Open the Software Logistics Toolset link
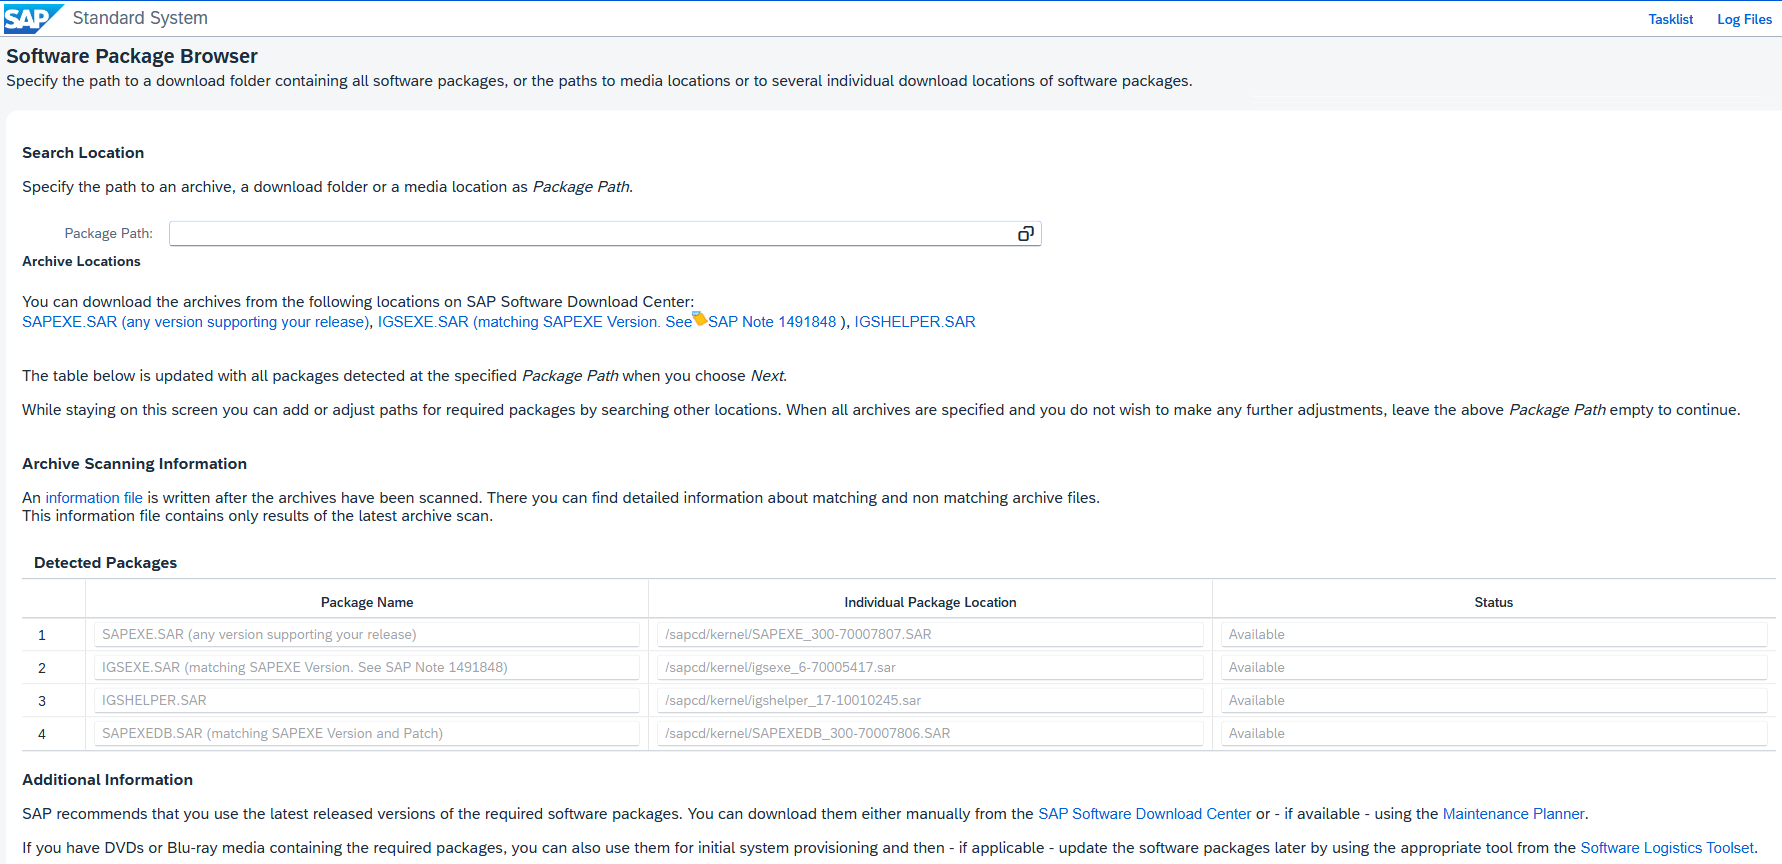The image size is (1782, 864). point(1667,848)
